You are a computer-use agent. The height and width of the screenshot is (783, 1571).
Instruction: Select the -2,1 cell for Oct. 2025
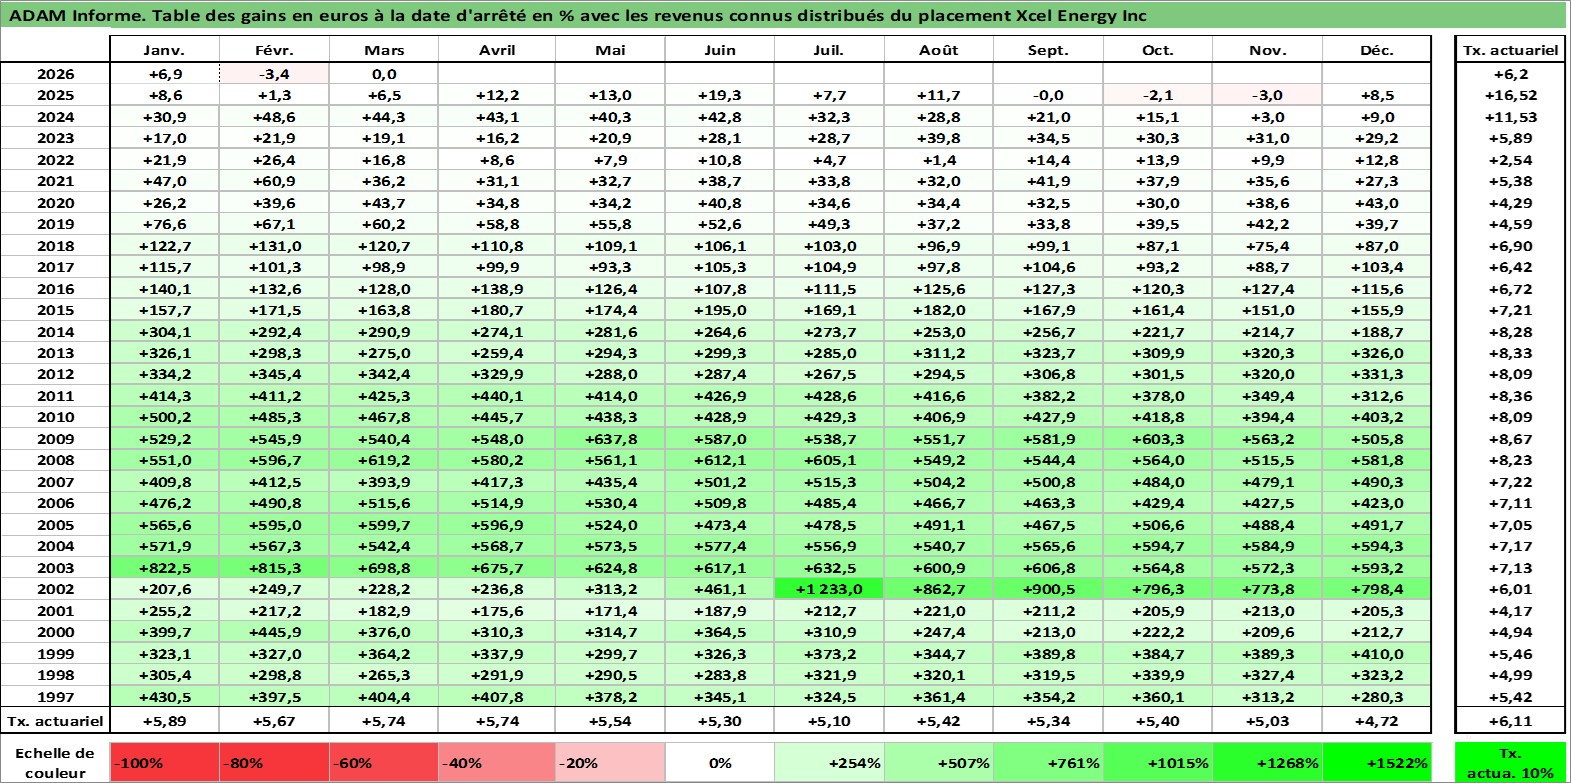pos(1158,95)
